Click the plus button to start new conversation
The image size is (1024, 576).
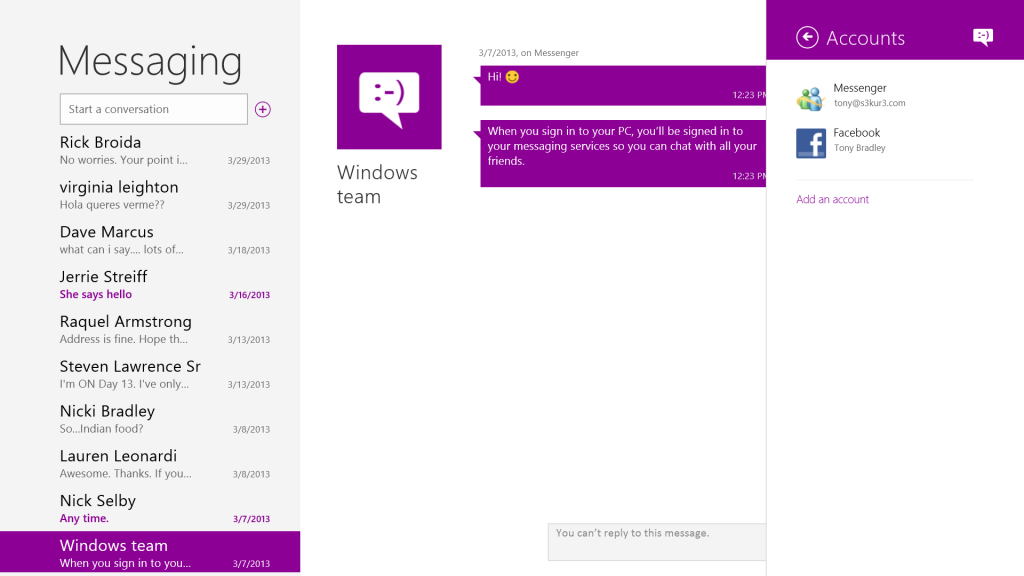coord(263,109)
